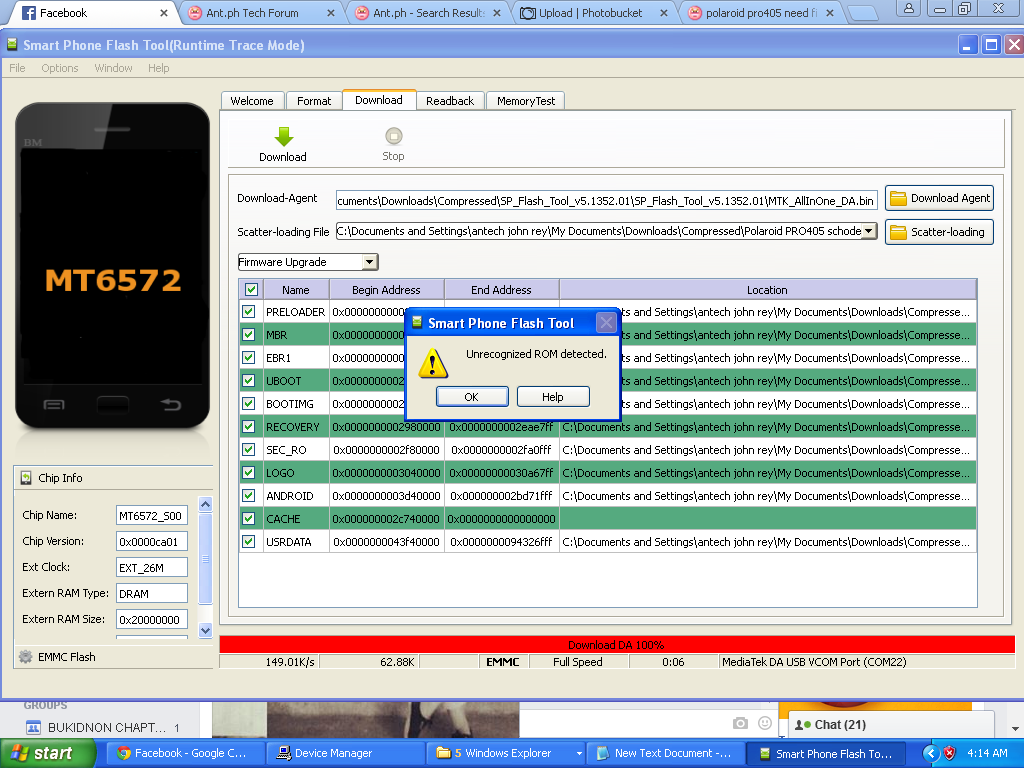Uncheck the PRELOADER partition checkbox

coord(249,312)
